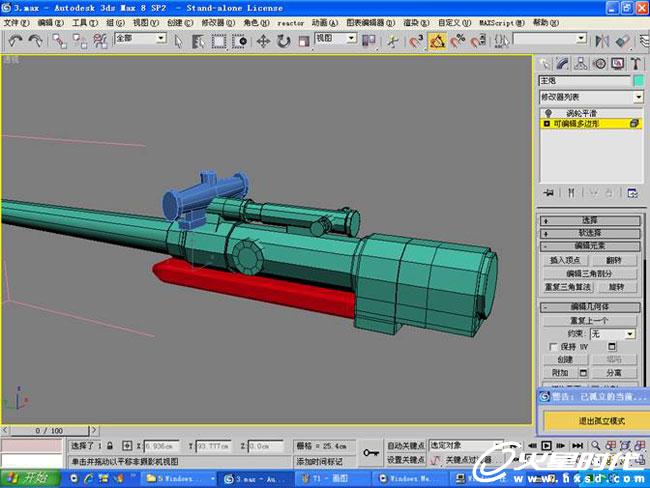Open the 修改器列表 modifier list dropdown
650x488 pixels.
591,97
